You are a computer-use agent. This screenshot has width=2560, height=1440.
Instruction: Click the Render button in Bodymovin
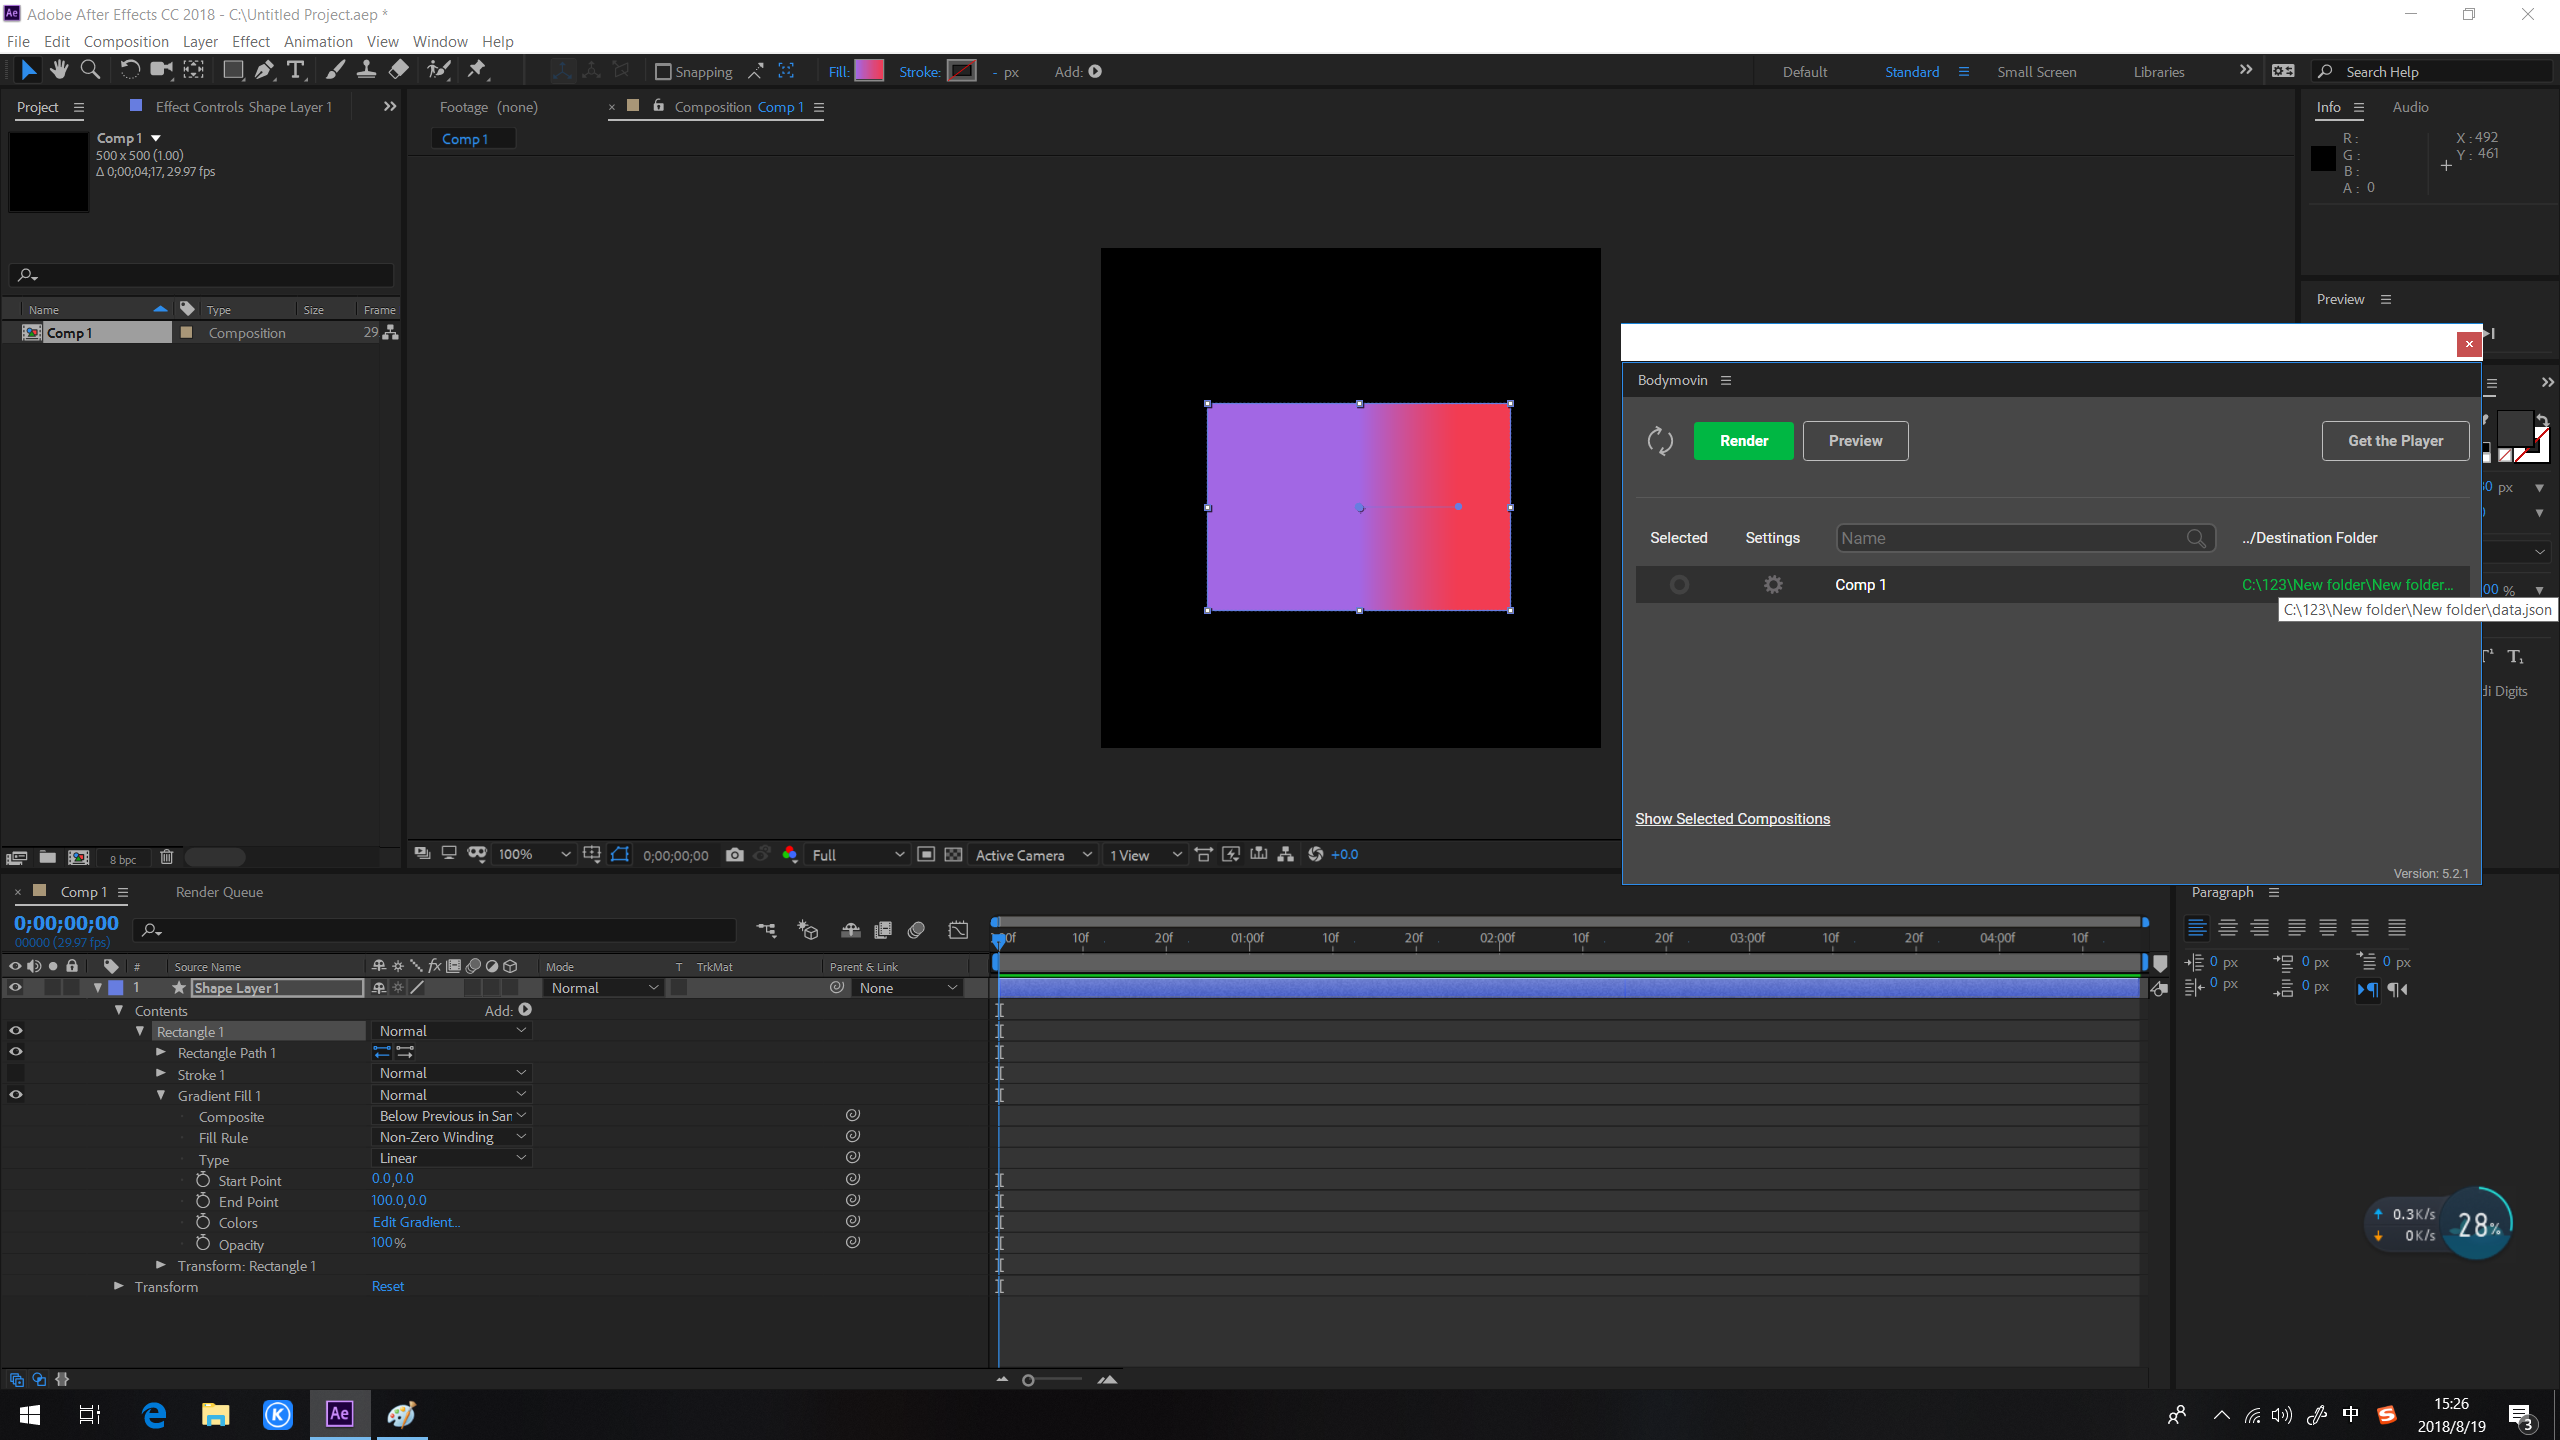tap(1743, 440)
